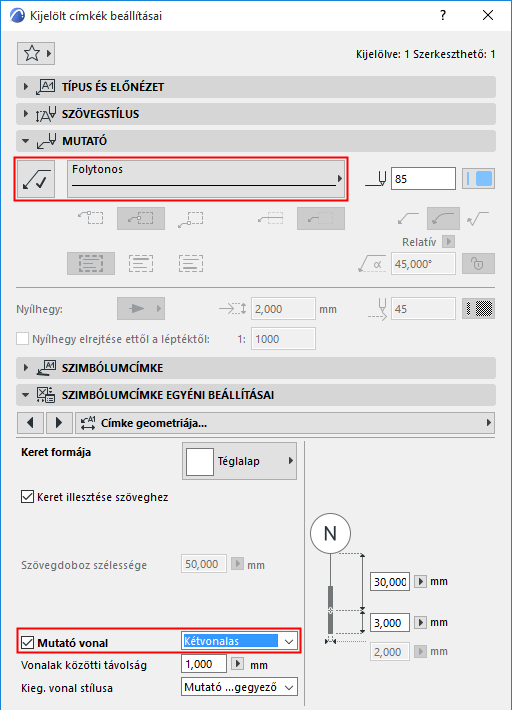Open the Címke geometriája page selector
Screen dimensions: 512x710
285,423
